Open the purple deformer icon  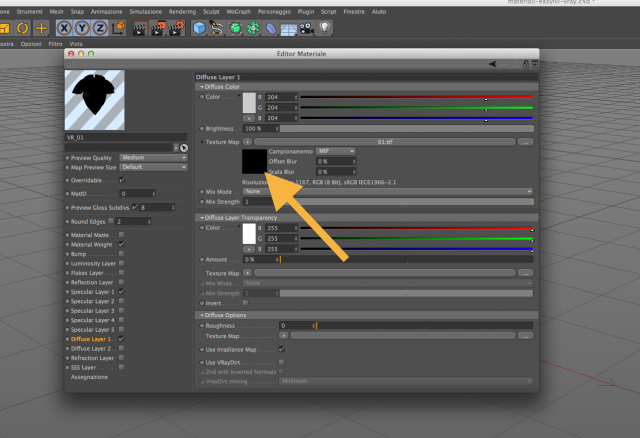[271, 28]
